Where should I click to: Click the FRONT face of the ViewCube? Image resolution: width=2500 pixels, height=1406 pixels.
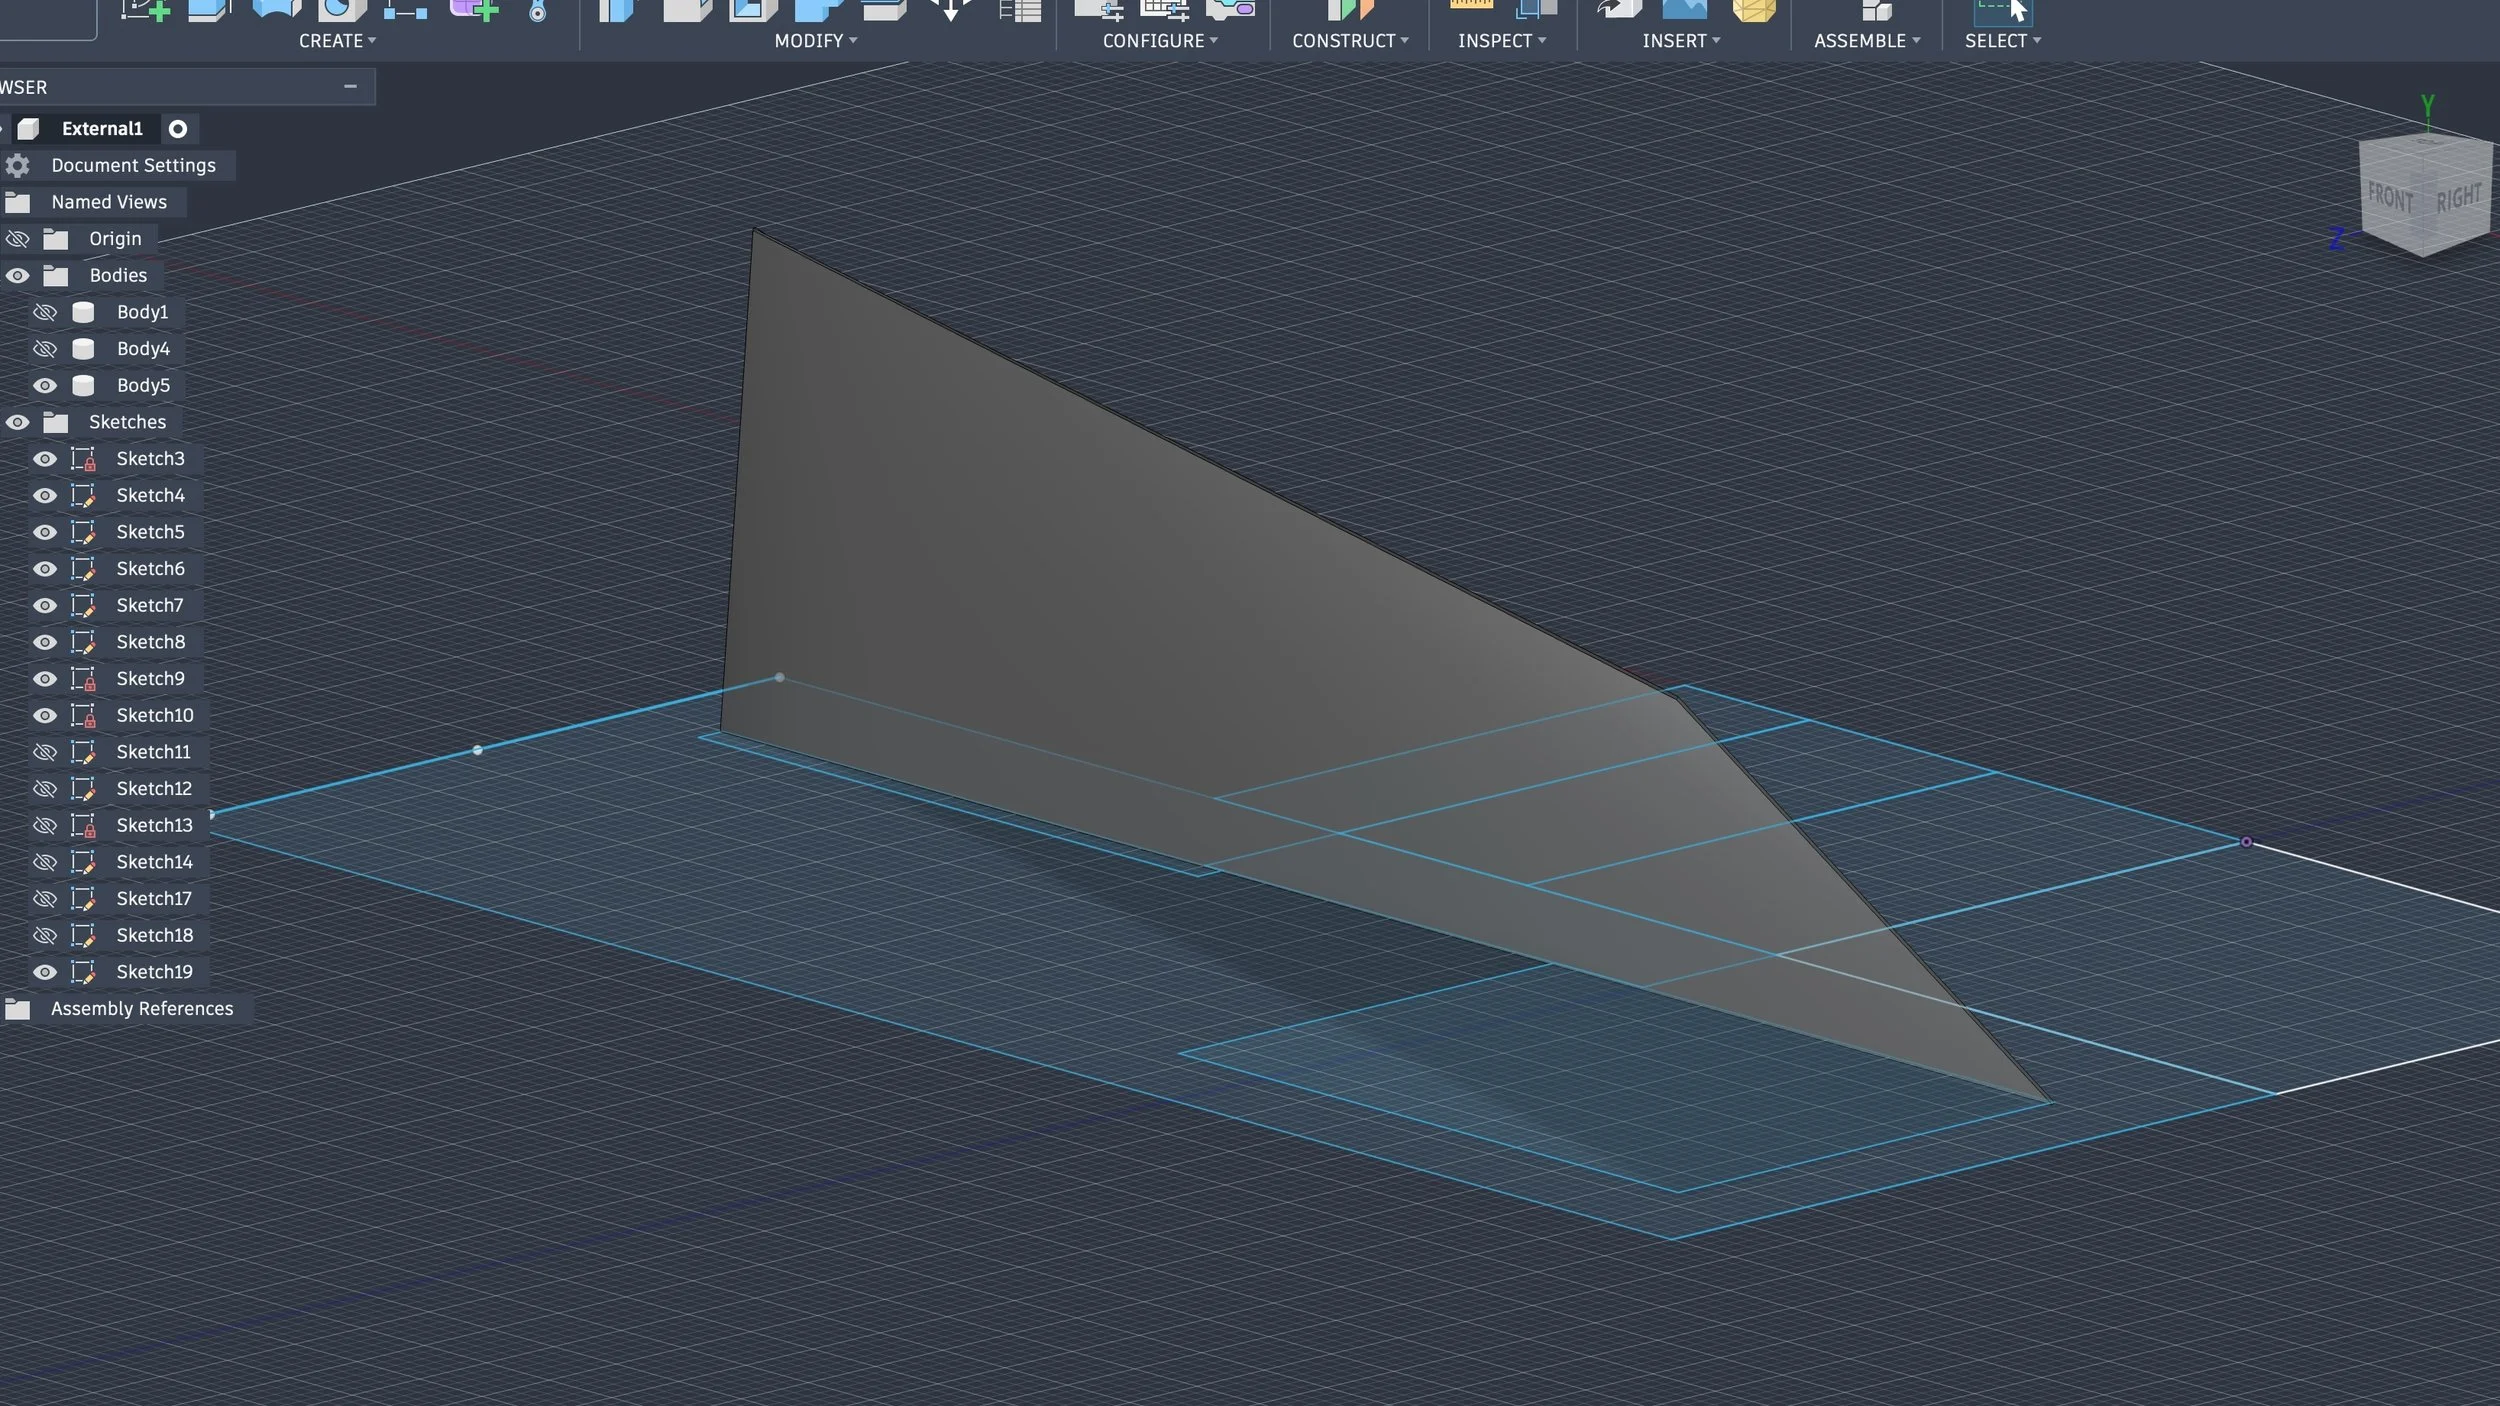tap(2392, 198)
